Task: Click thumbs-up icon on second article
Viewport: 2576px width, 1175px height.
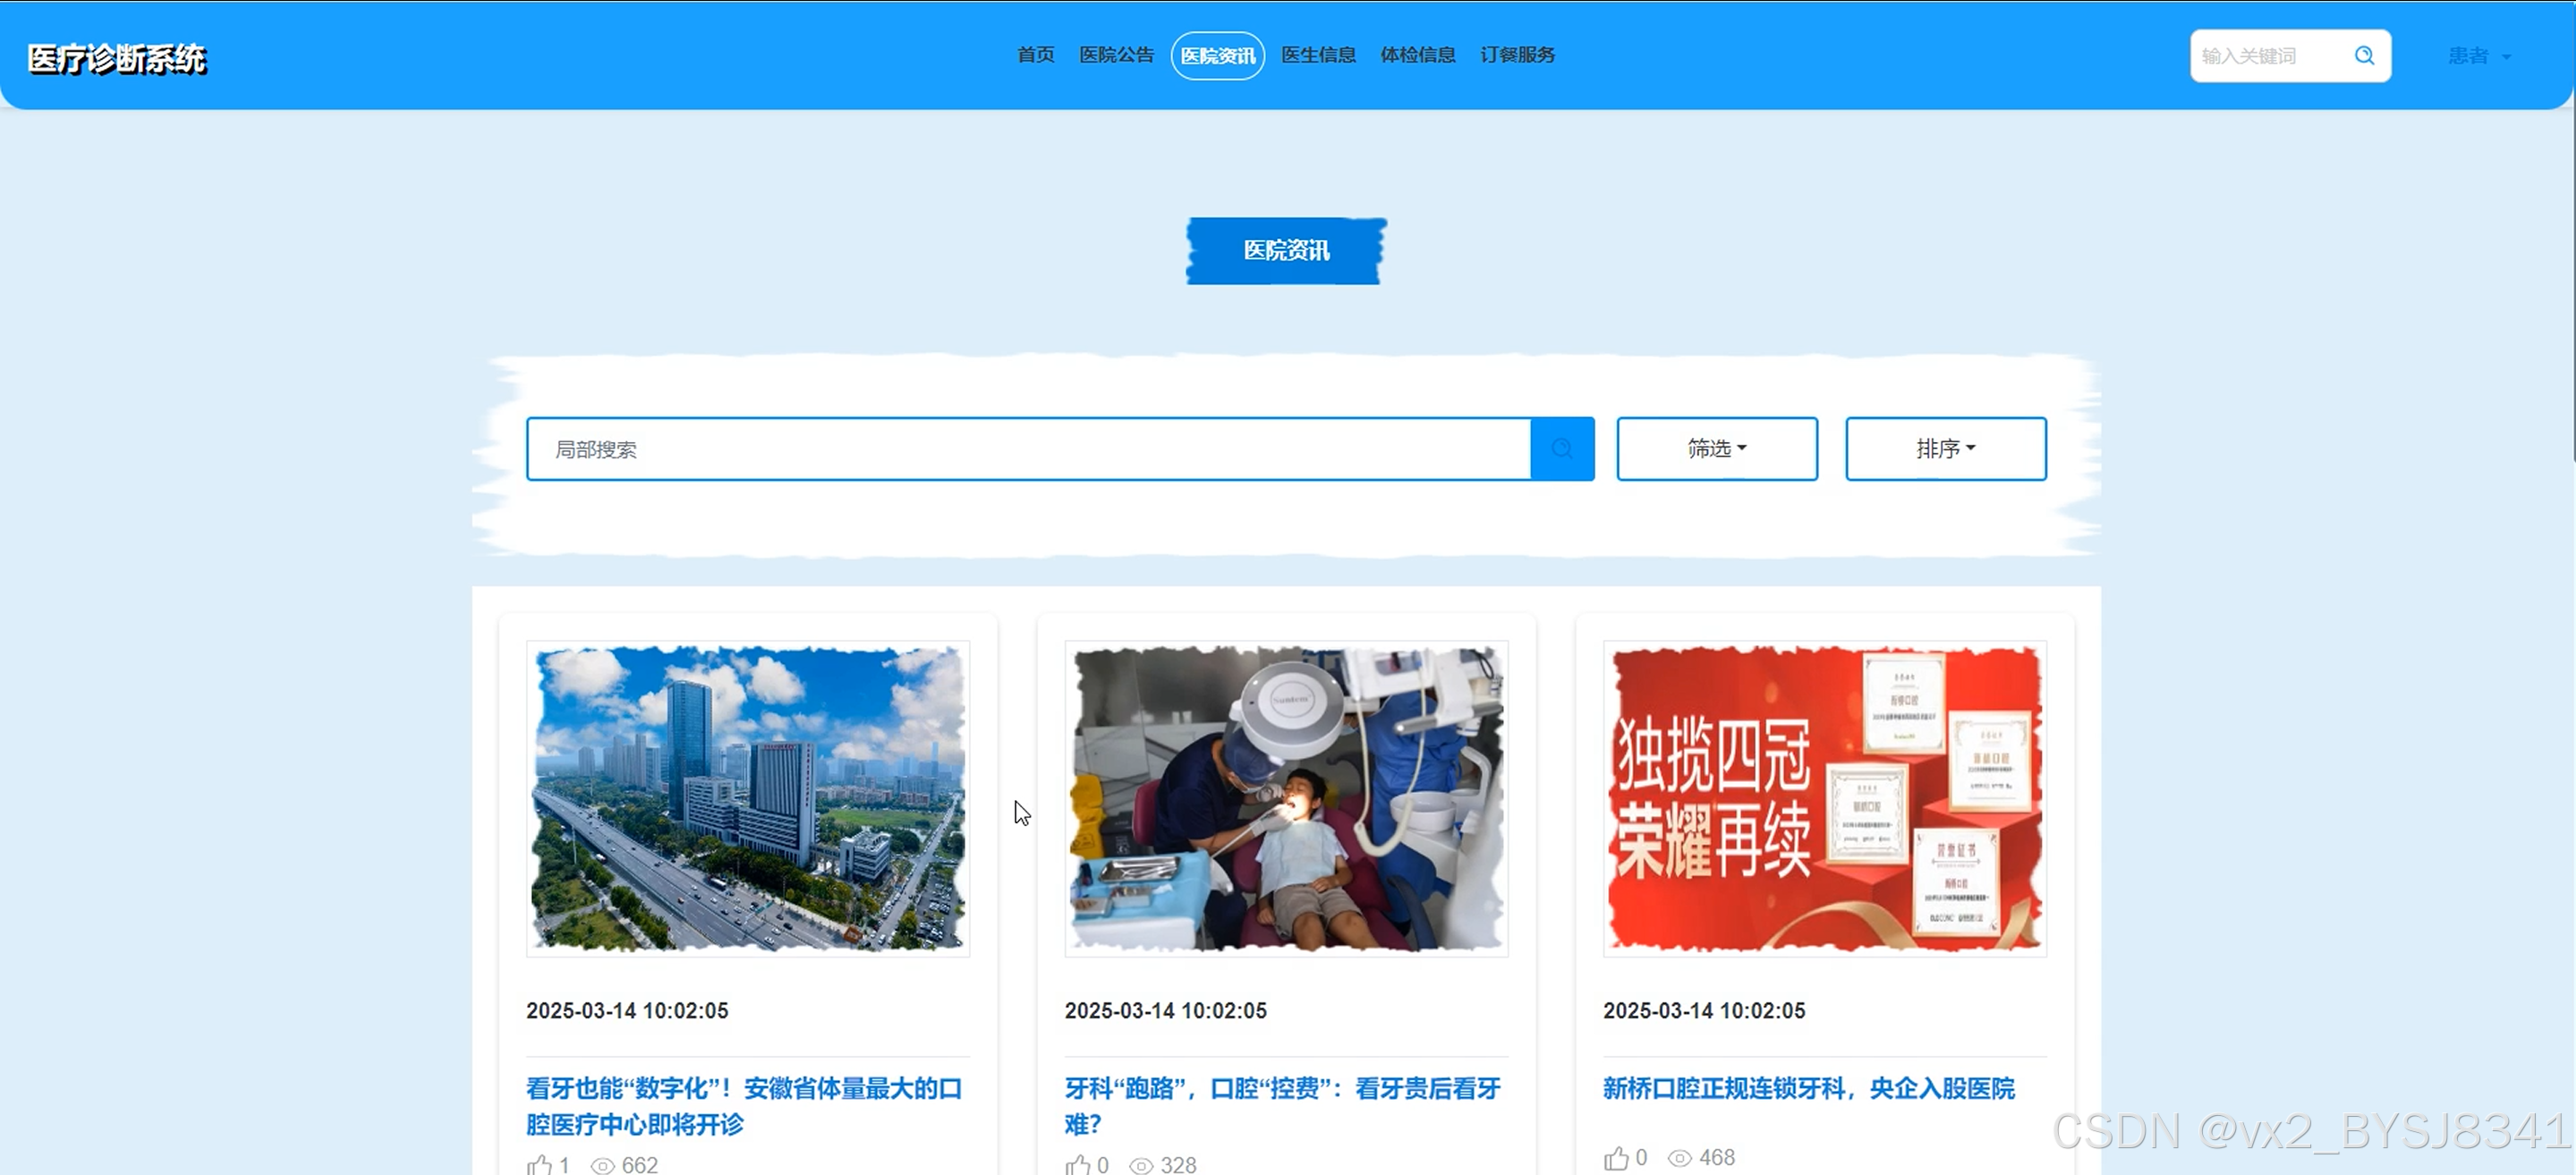Action: point(1078,1164)
